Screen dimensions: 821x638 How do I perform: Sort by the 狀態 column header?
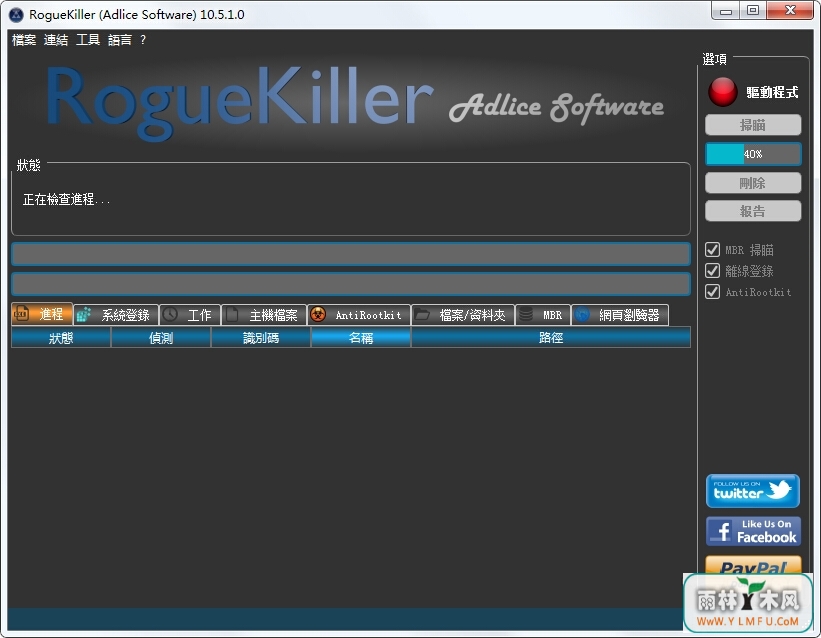[x=61, y=338]
